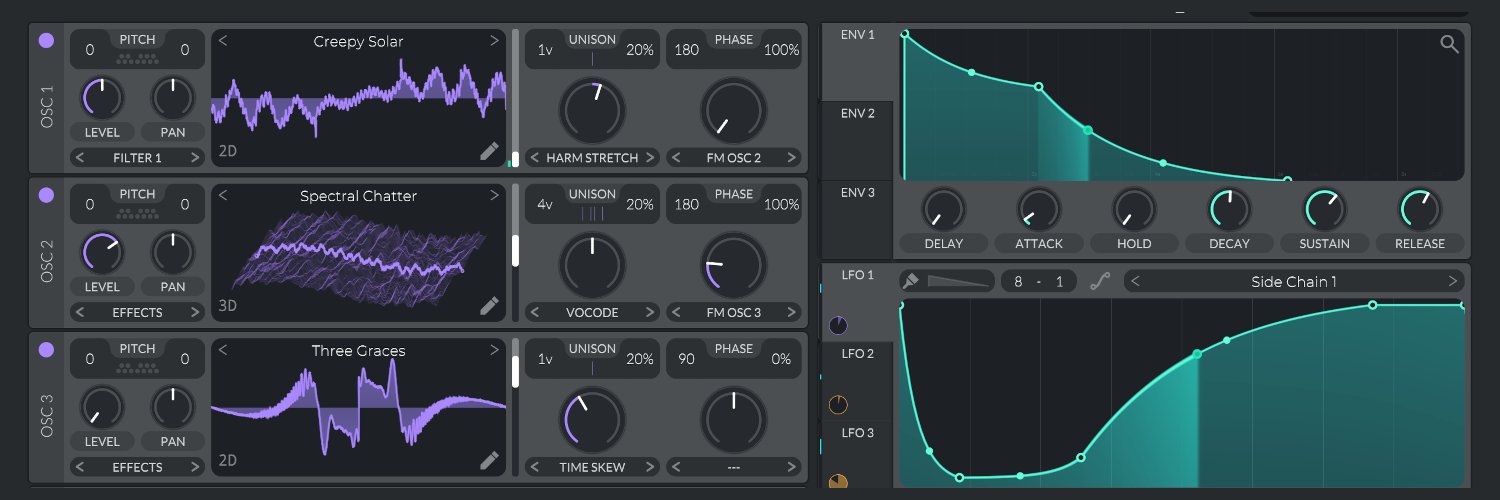
Task: Click OSC 3 phase value 90
Action: (686, 358)
